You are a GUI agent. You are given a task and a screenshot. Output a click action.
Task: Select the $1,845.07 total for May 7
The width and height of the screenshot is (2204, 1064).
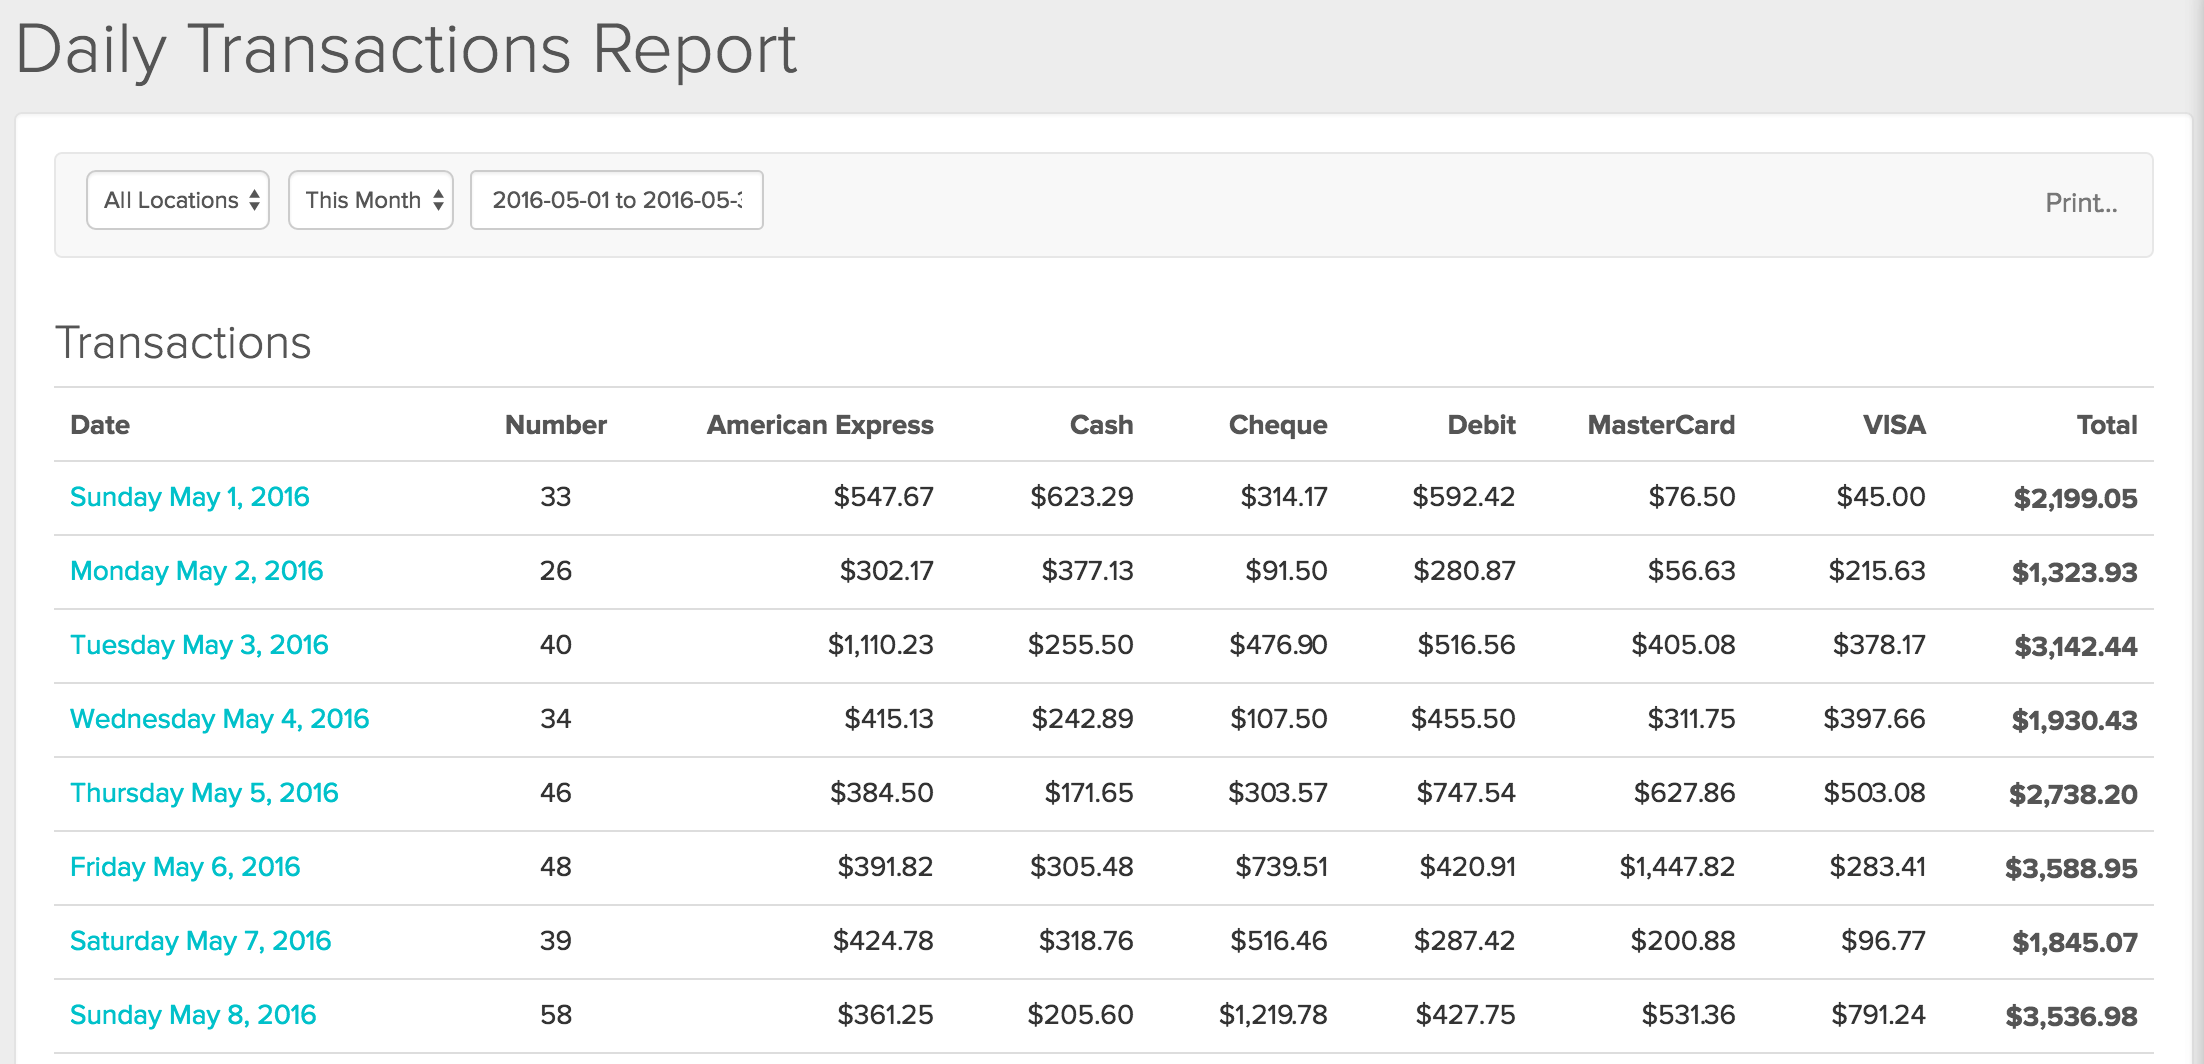[x=2074, y=942]
